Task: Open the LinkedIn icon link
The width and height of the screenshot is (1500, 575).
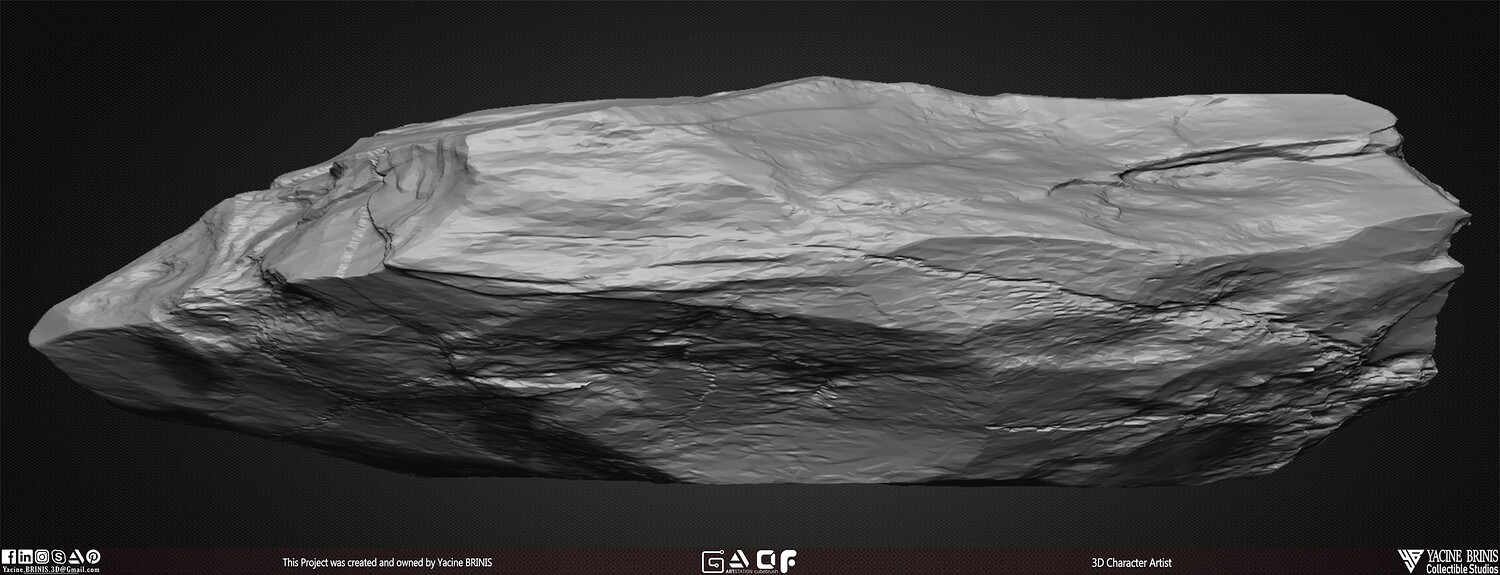Action: click(x=25, y=556)
